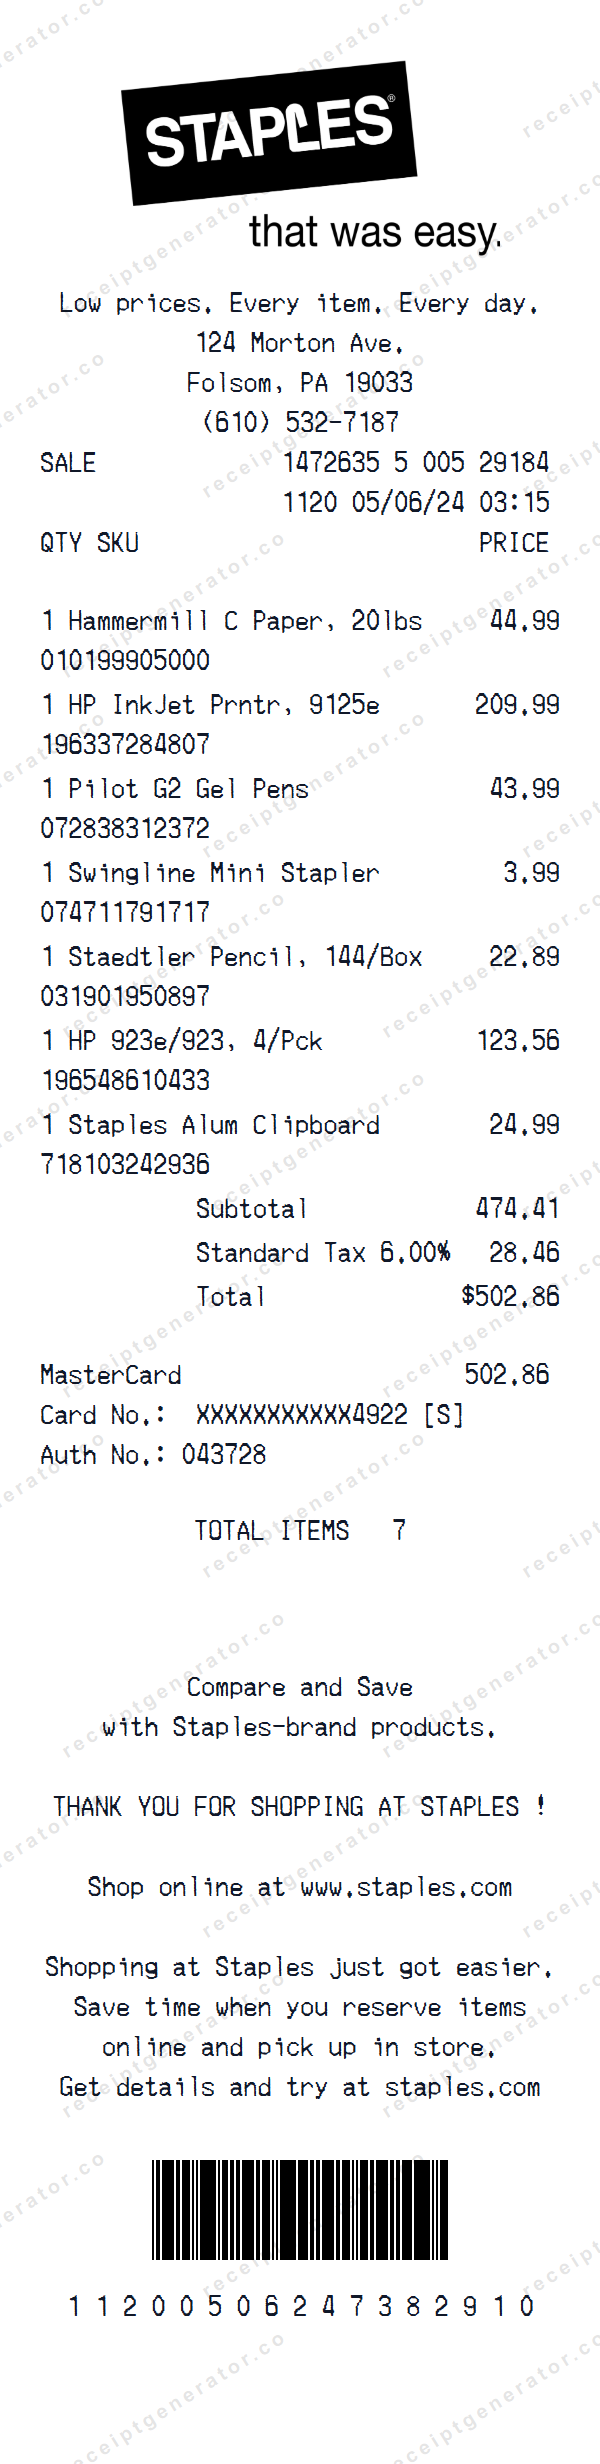Image resolution: width=600 pixels, height=2464 pixels.
Task: Select the Total amount $502.86
Action: (x=510, y=1296)
